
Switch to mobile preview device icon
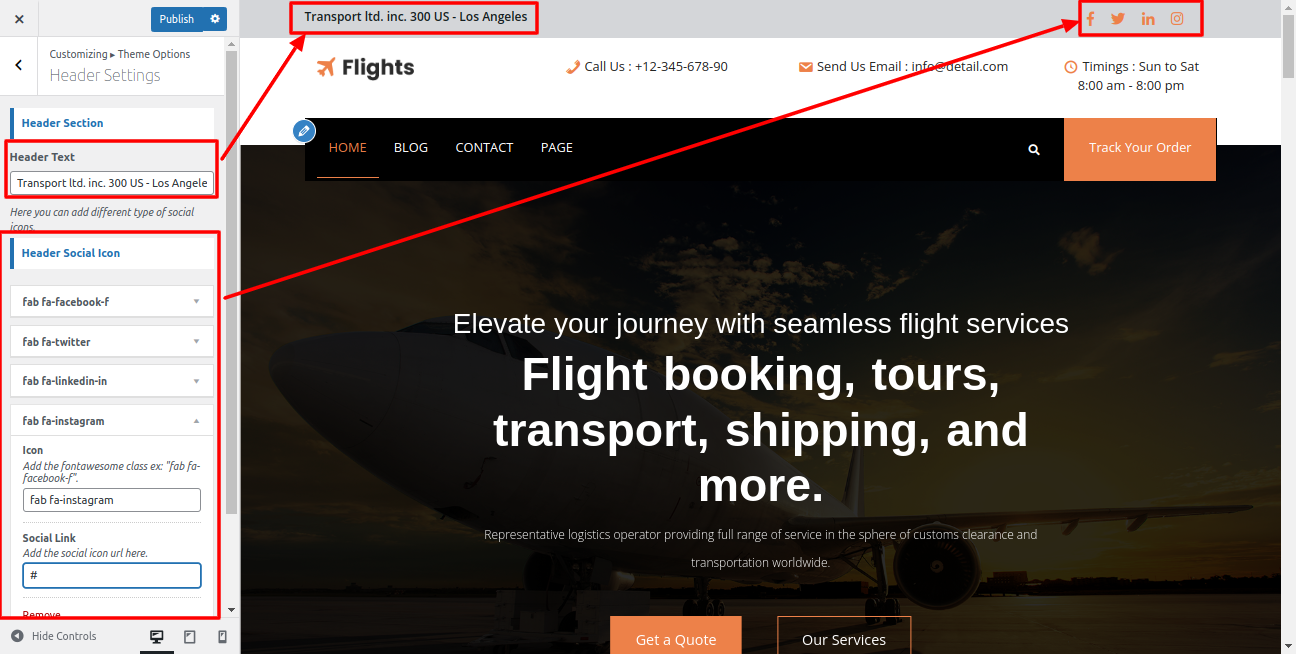[222, 637]
